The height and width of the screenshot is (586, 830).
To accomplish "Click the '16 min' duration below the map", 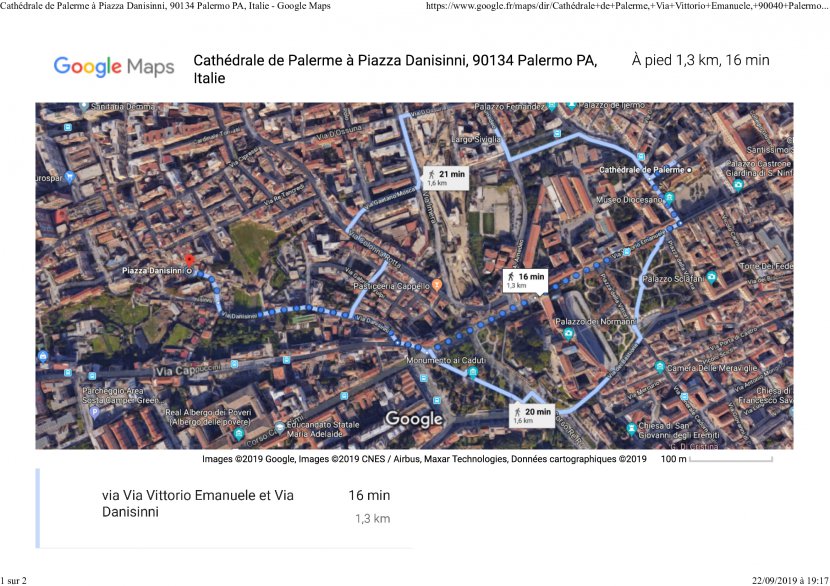I will [x=369, y=495].
